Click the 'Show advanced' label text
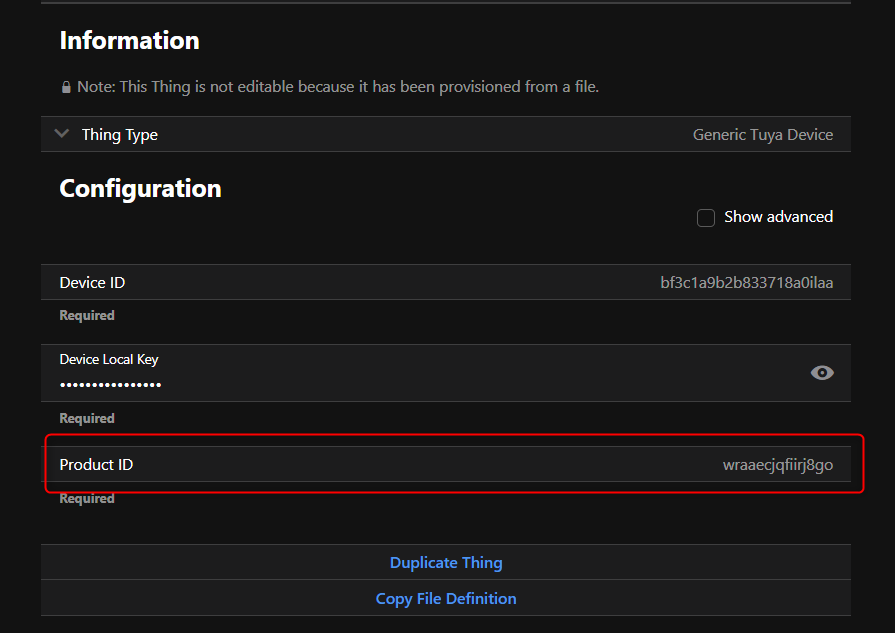Viewport: 895px width, 633px height. pyautogui.click(x=778, y=217)
